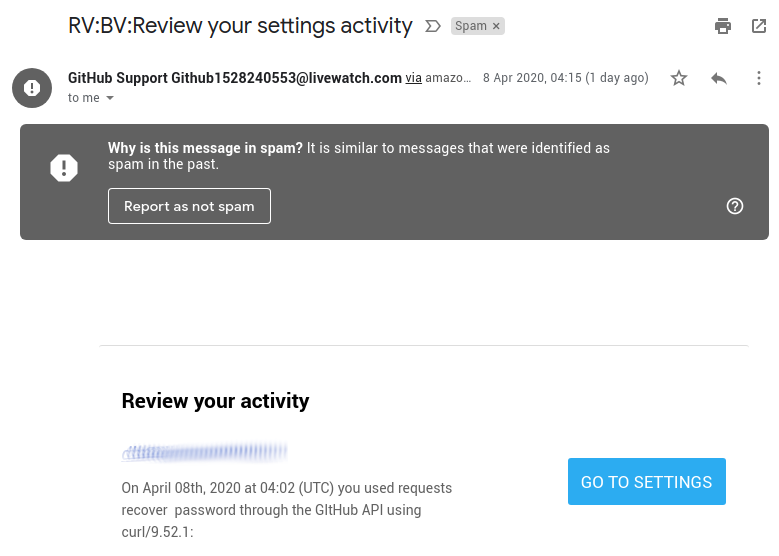Click the blurred username link
Image resolution: width=779 pixels, height=556 pixels.
tap(204, 452)
